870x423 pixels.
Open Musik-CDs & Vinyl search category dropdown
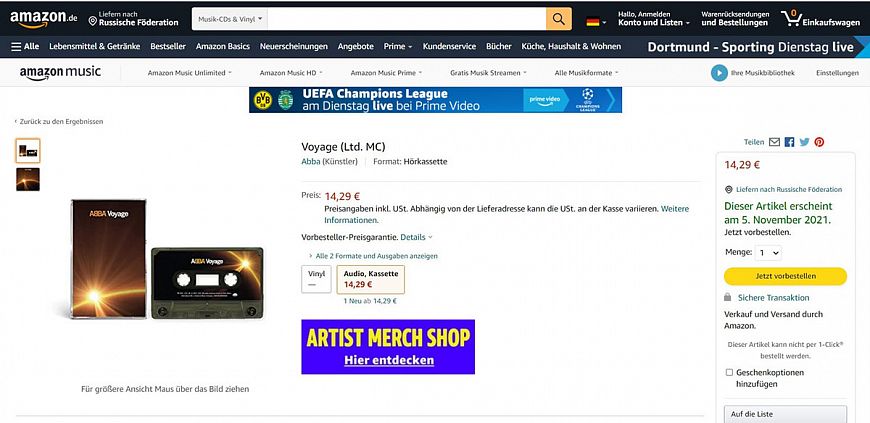[230, 19]
